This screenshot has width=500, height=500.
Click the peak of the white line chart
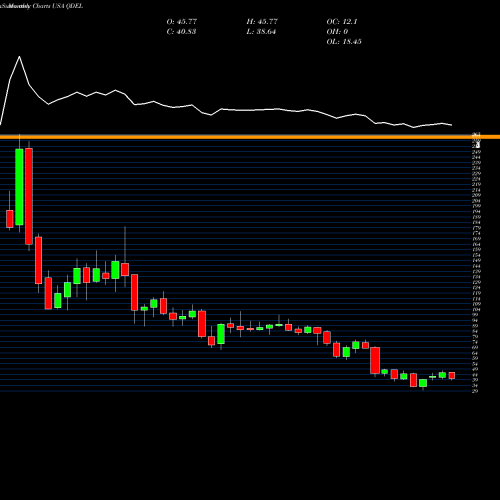click(19, 57)
